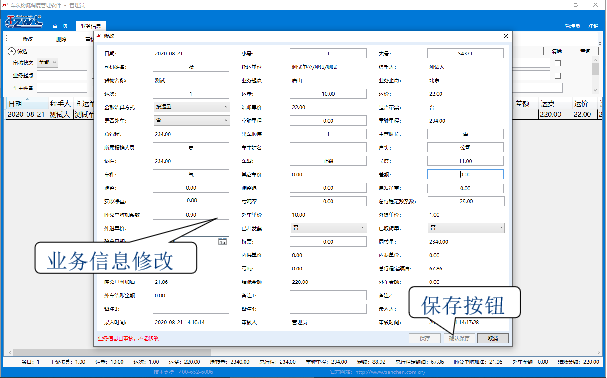The image size is (607, 378).
Task: Collapse the filter panel with the circle arrow
Action: tap(12, 51)
